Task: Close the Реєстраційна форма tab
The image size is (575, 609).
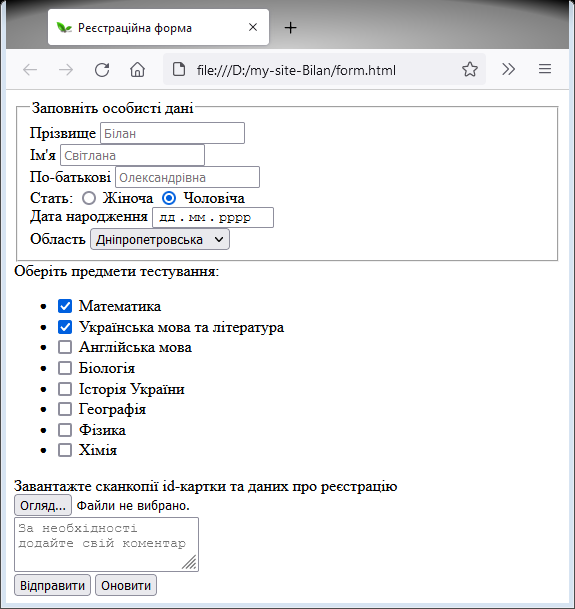Action: 253,27
